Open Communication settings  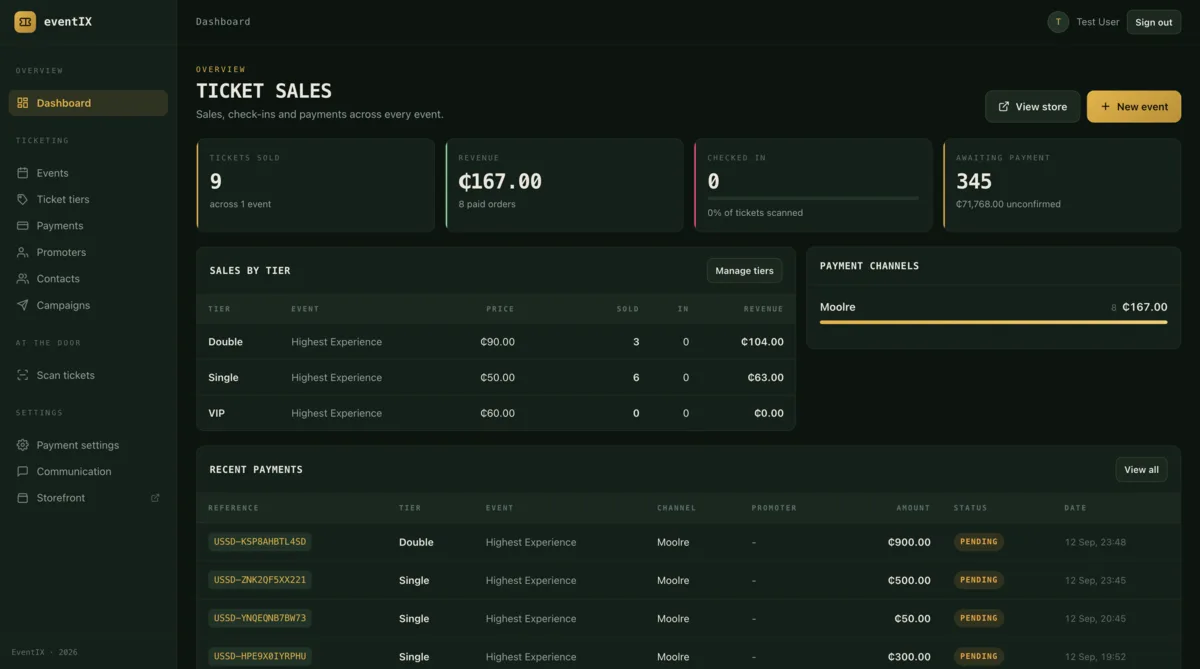[88, 471]
